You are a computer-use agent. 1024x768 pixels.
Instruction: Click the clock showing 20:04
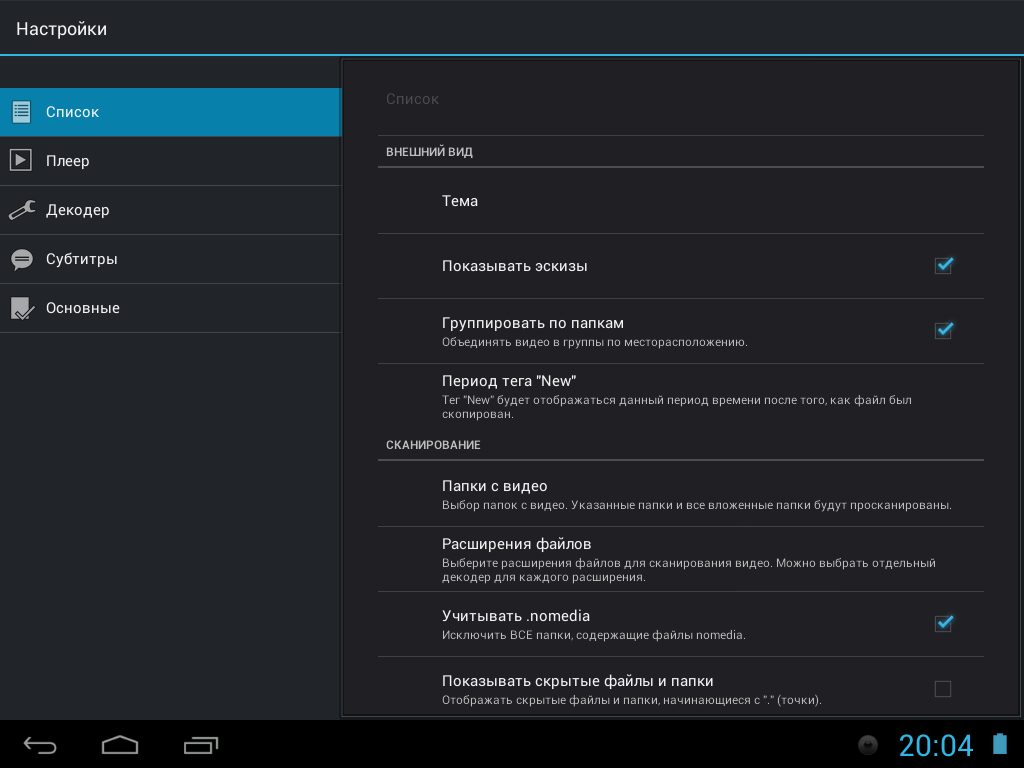(935, 745)
